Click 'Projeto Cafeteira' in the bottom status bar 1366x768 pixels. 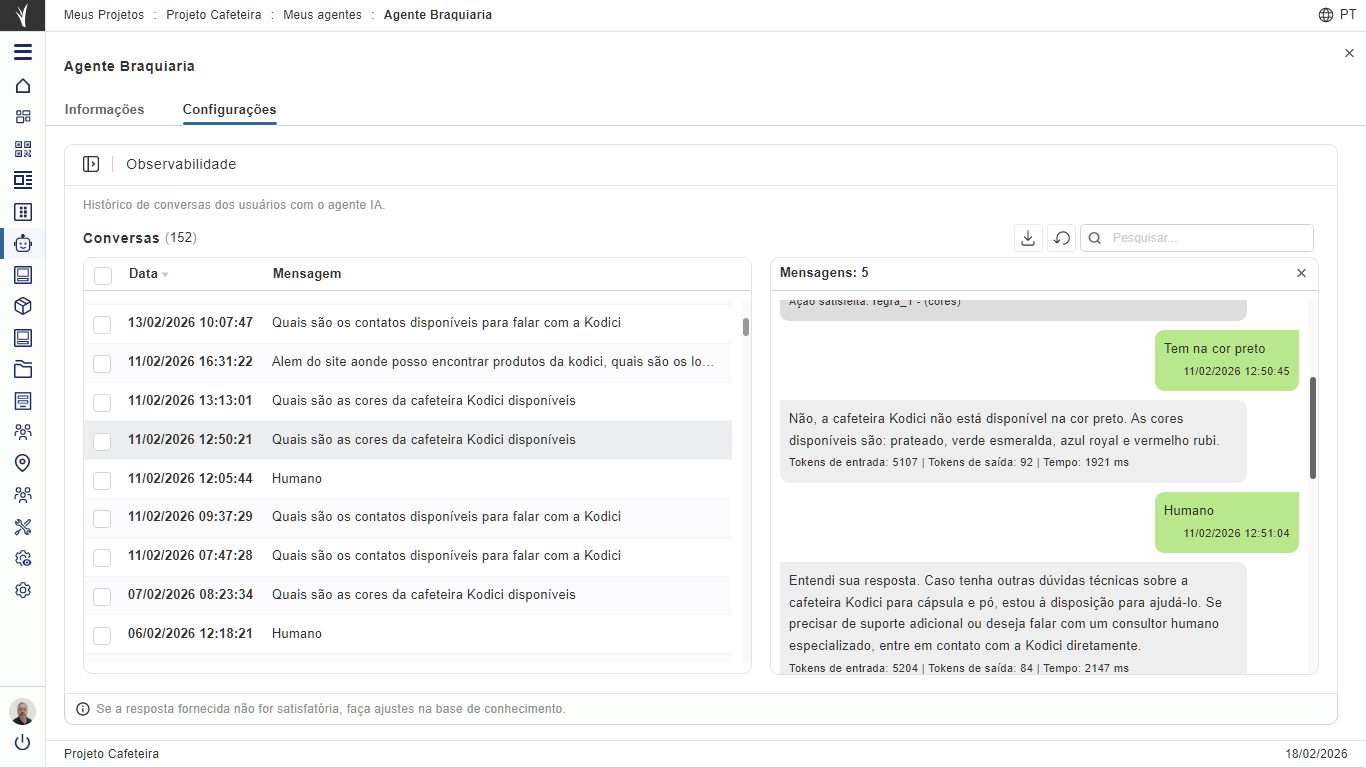click(x=111, y=754)
